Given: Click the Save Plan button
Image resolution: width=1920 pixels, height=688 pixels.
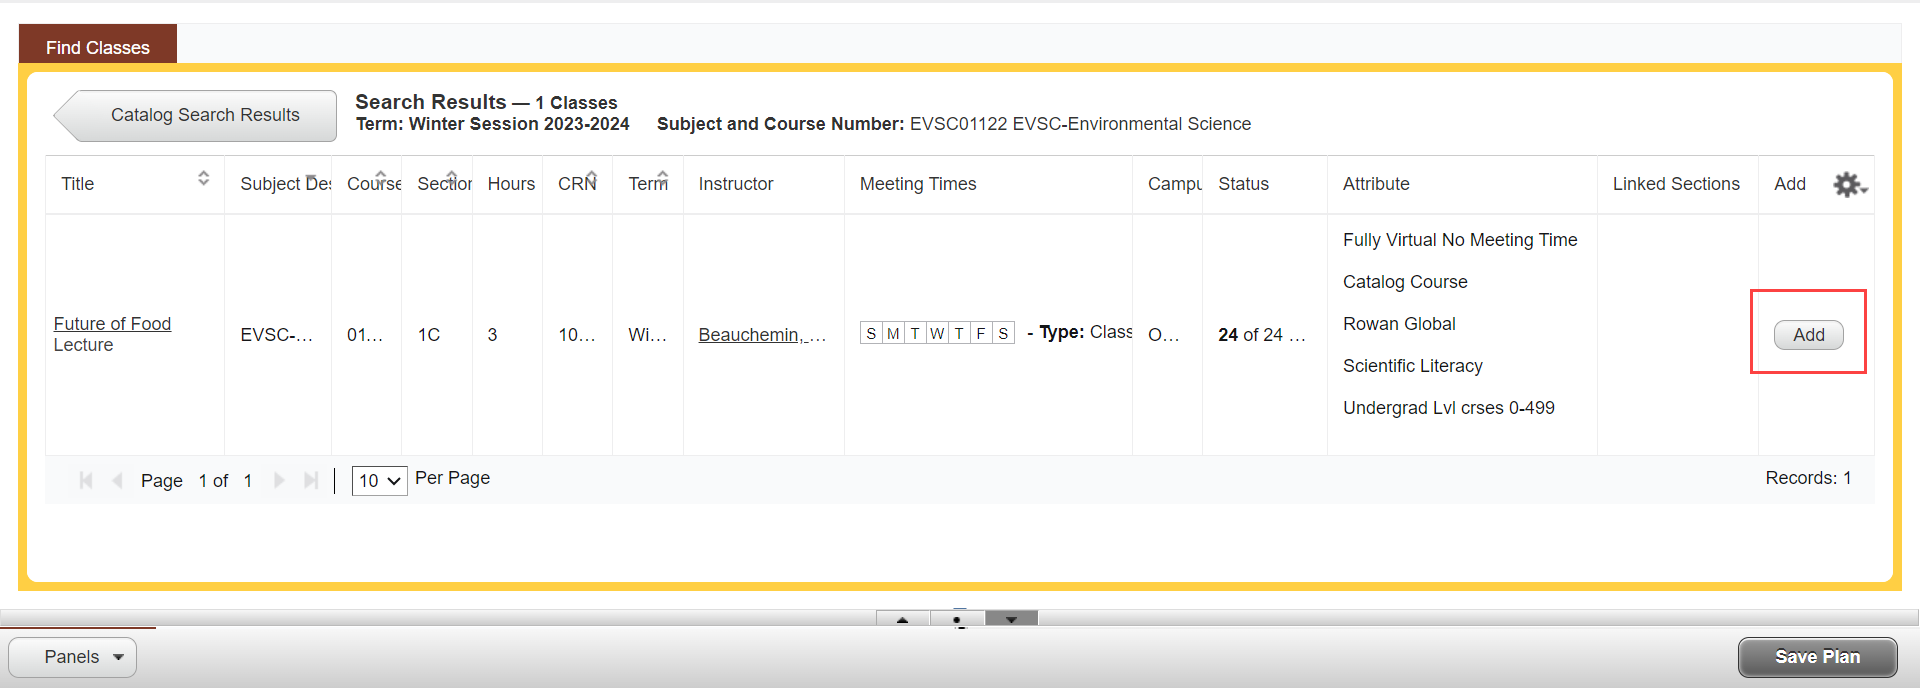Looking at the screenshot, I should pos(1817,657).
